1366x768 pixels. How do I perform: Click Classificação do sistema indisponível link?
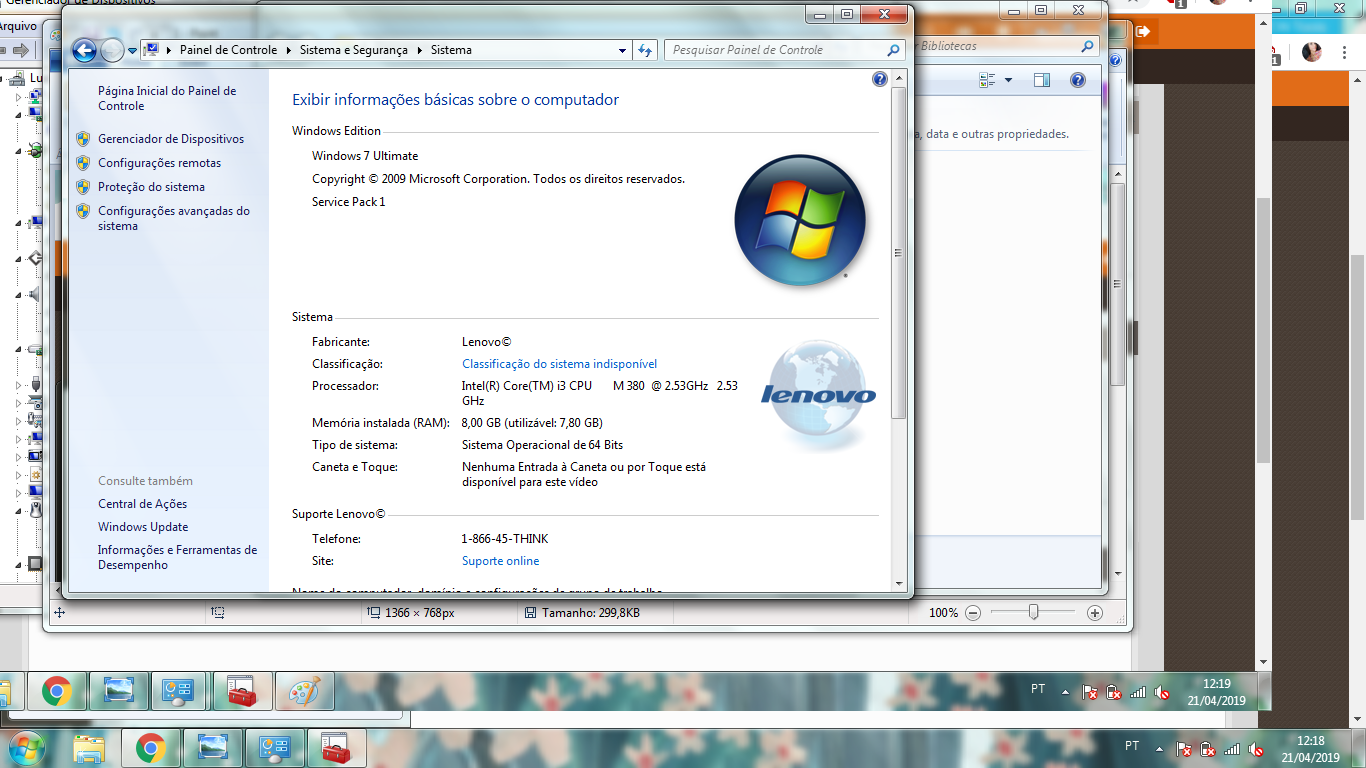click(x=559, y=364)
